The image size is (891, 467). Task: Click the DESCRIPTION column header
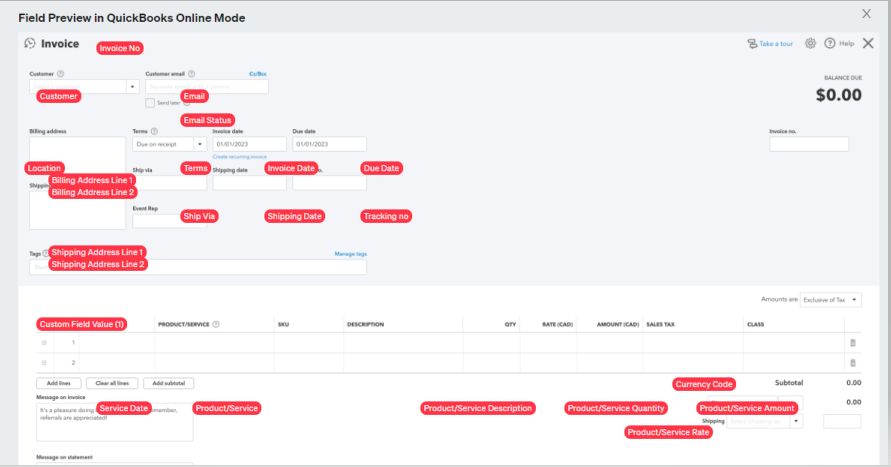[x=365, y=324]
